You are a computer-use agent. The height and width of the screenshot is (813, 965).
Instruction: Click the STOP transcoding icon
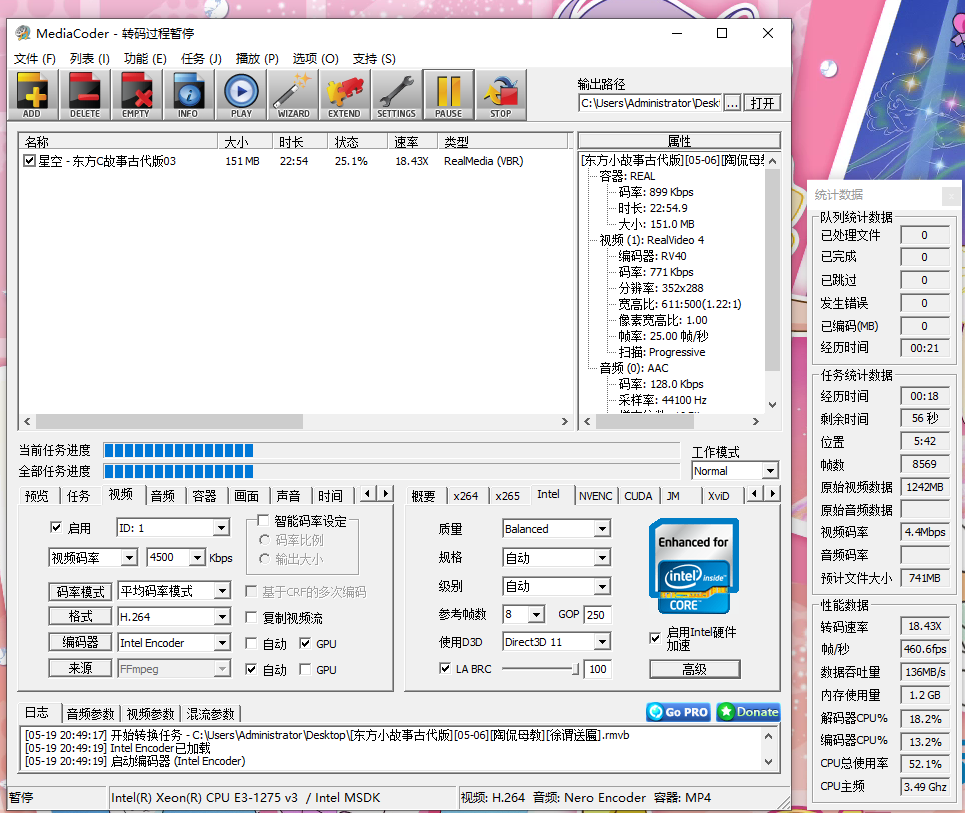(x=500, y=95)
